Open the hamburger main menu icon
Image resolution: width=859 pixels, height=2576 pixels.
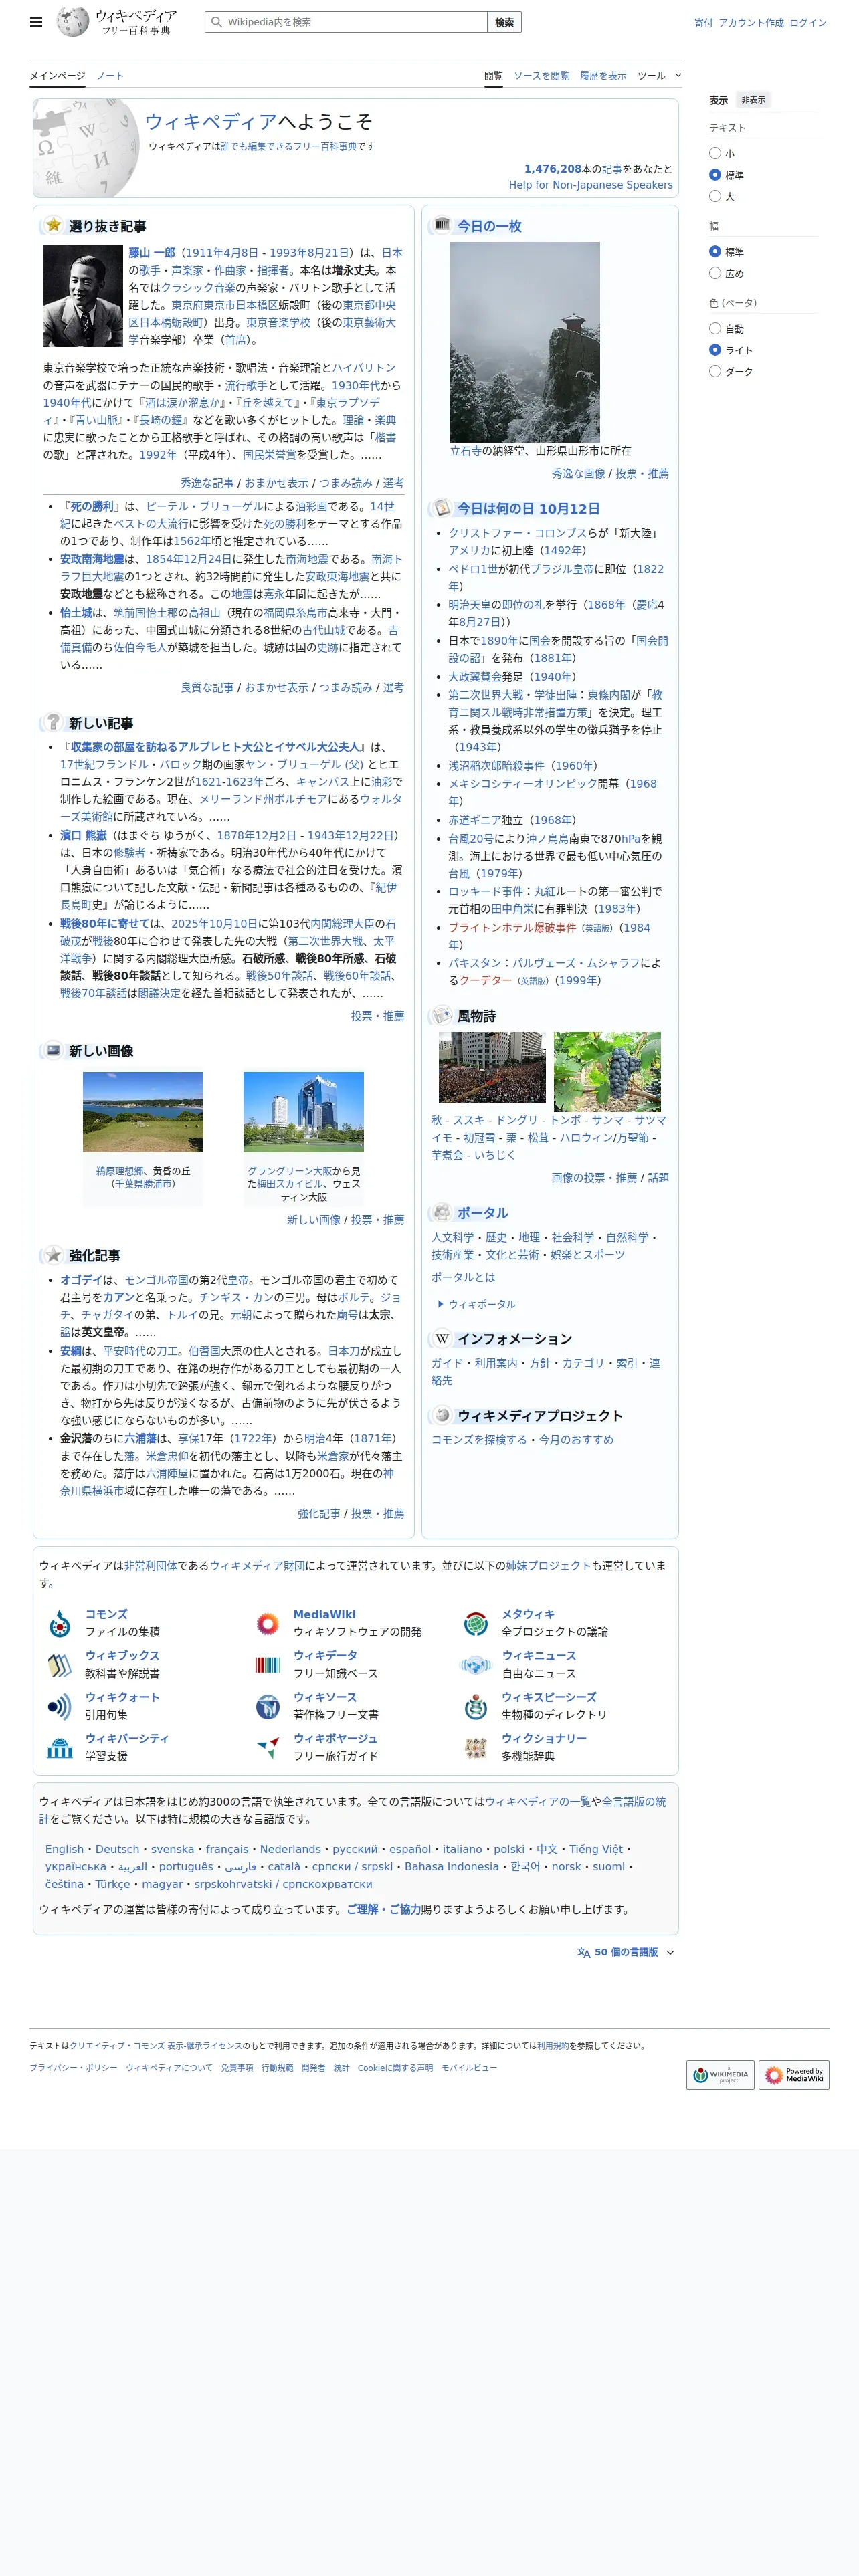click(x=36, y=22)
